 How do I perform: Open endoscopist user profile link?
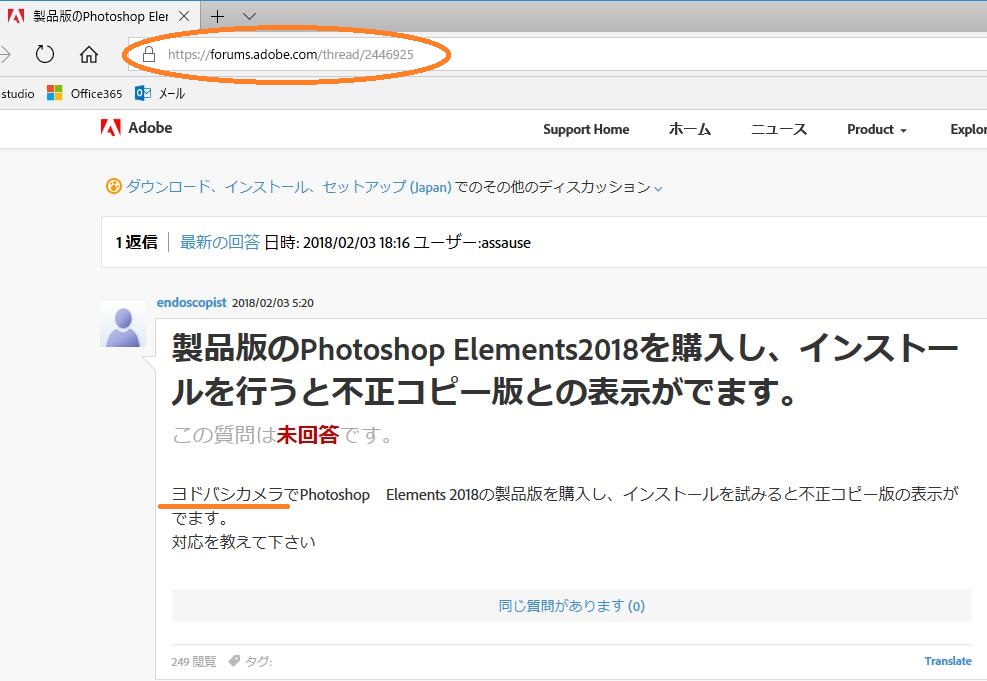point(191,302)
